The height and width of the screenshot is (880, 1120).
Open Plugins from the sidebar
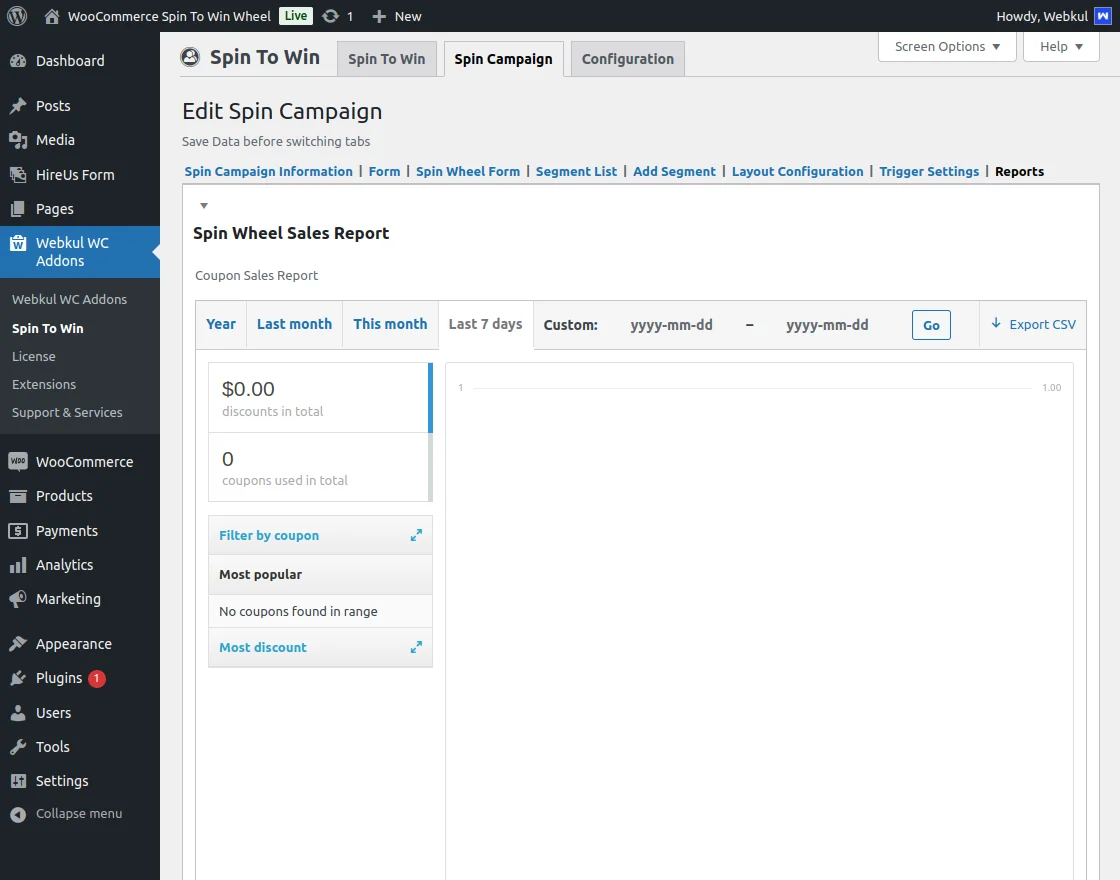tap(59, 678)
